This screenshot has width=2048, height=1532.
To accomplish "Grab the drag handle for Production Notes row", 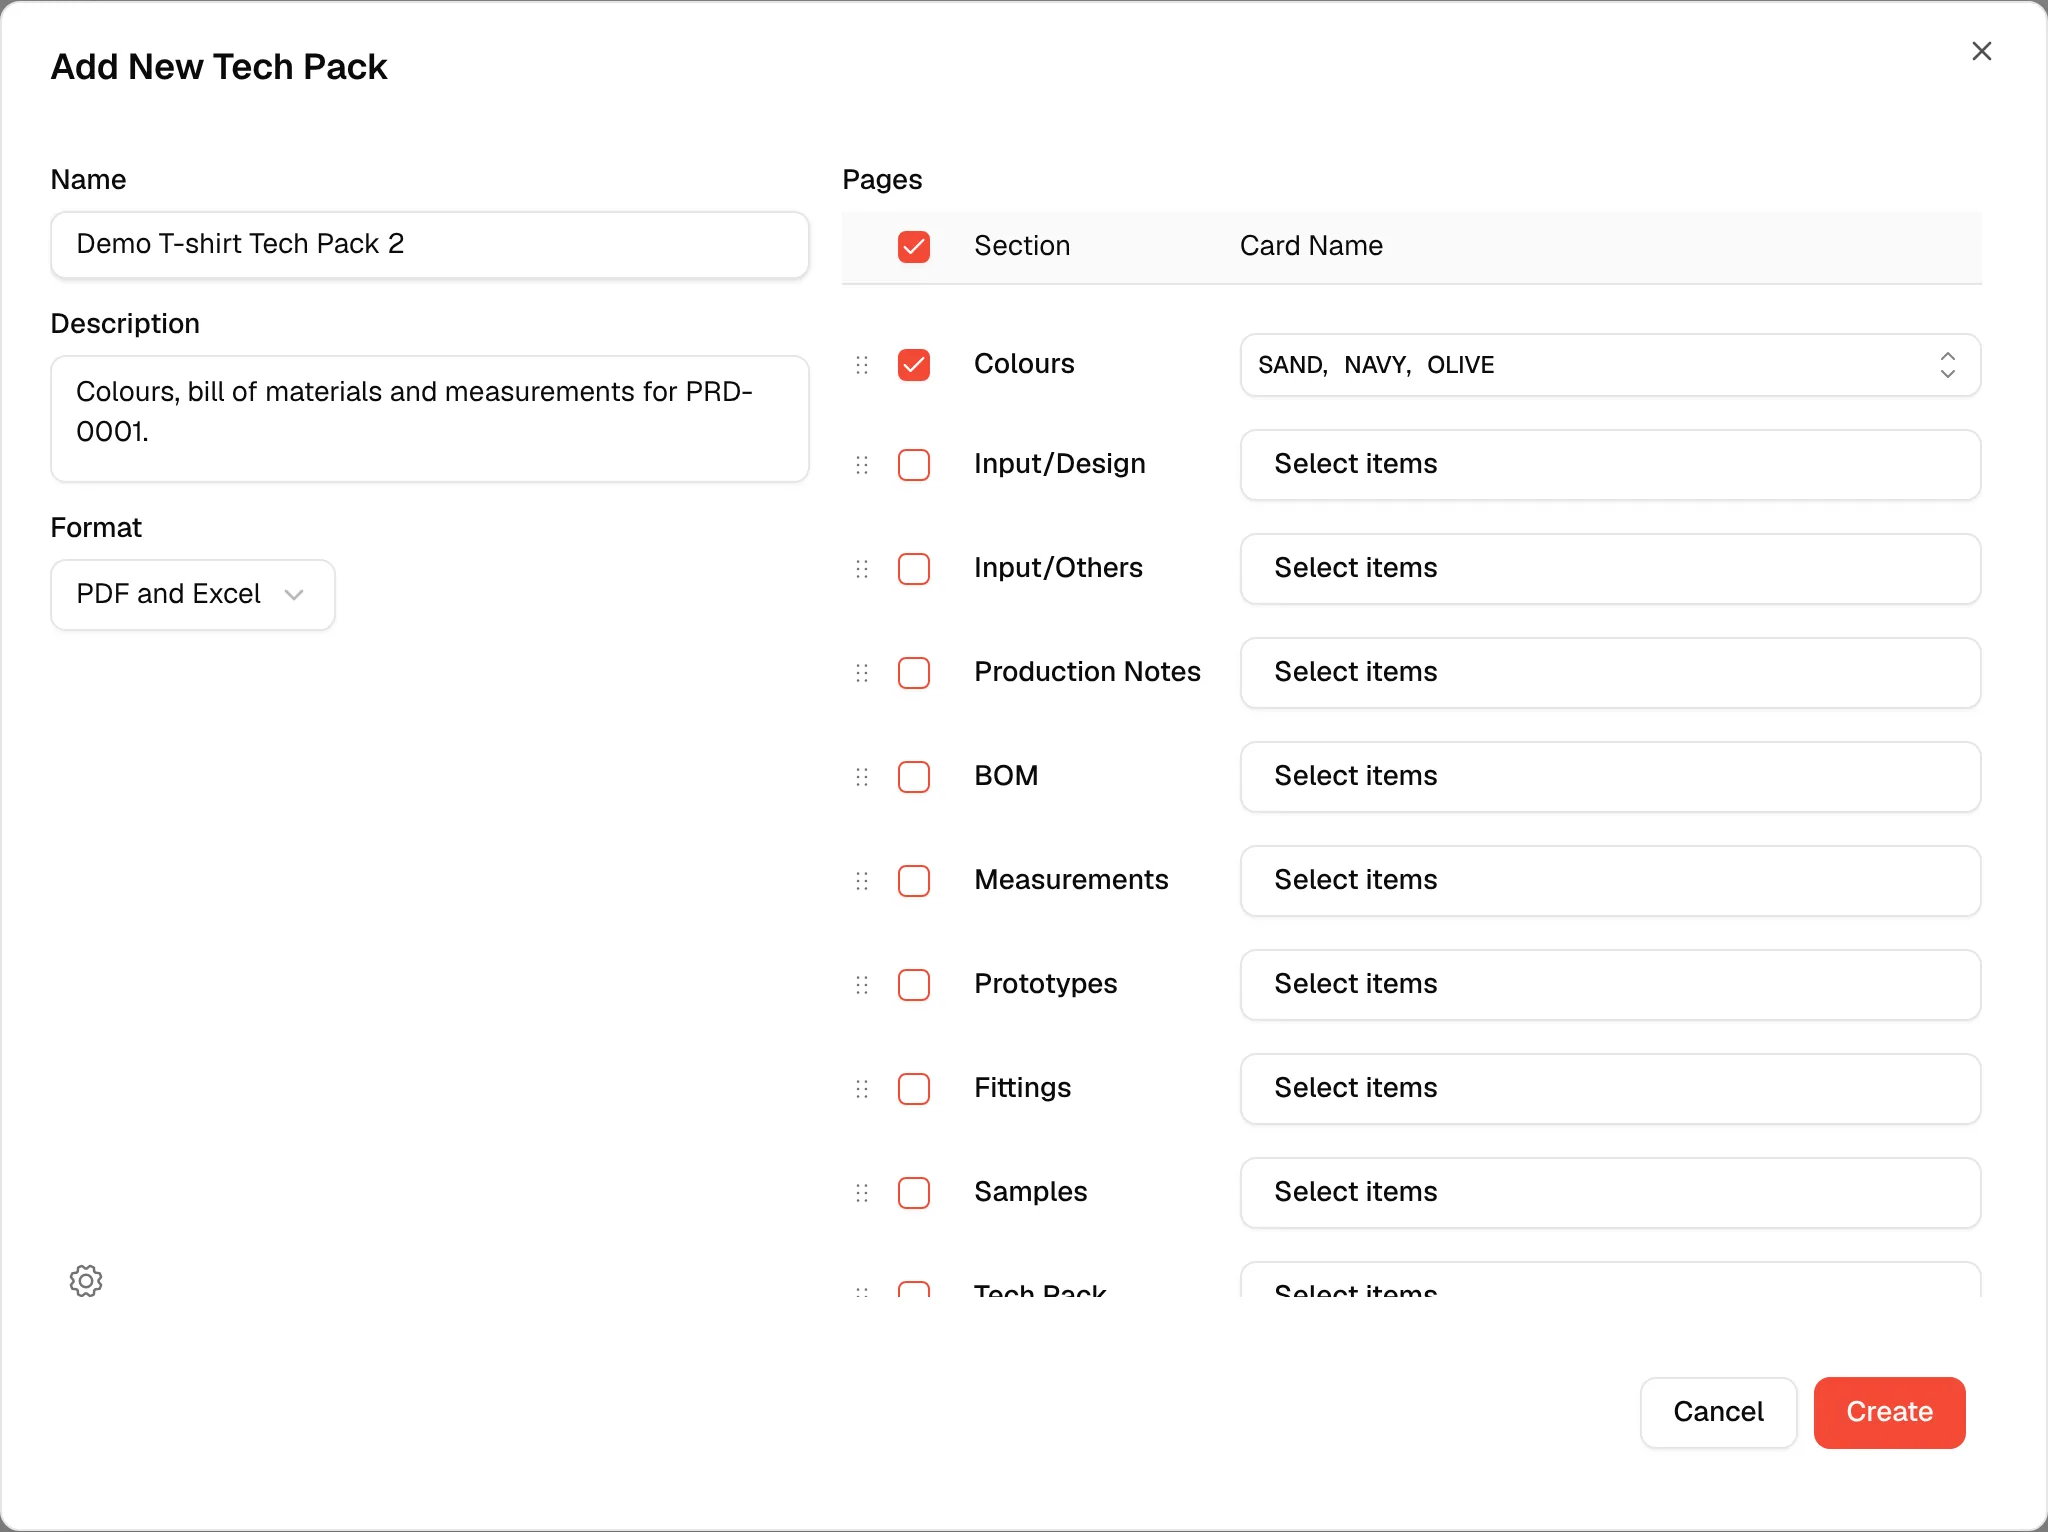I will [862, 673].
